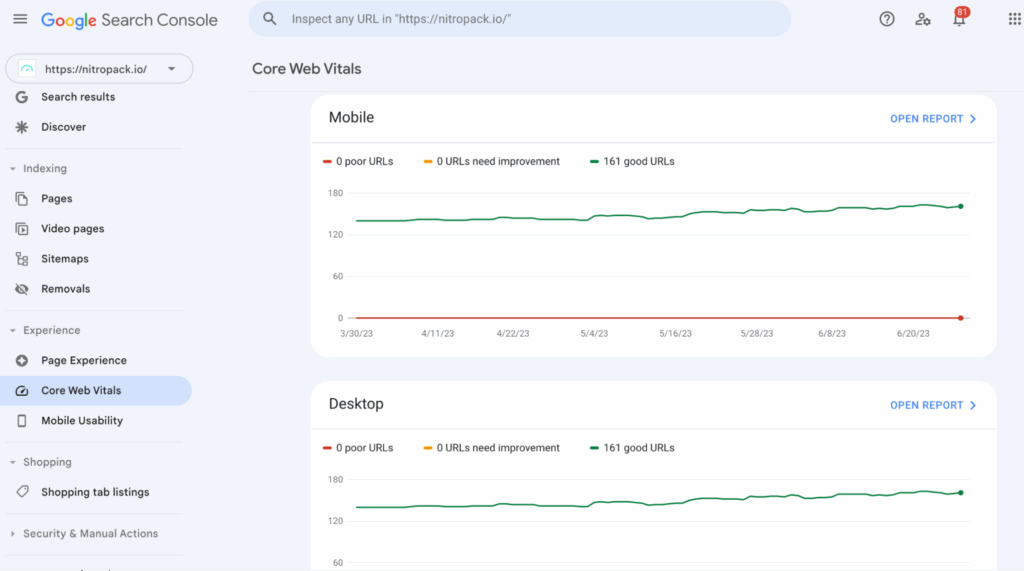Click the Mobile OPEN REPORT chevron arrow
The height and width of the screenshot is (571, 1024).
(x=973, y=119)
